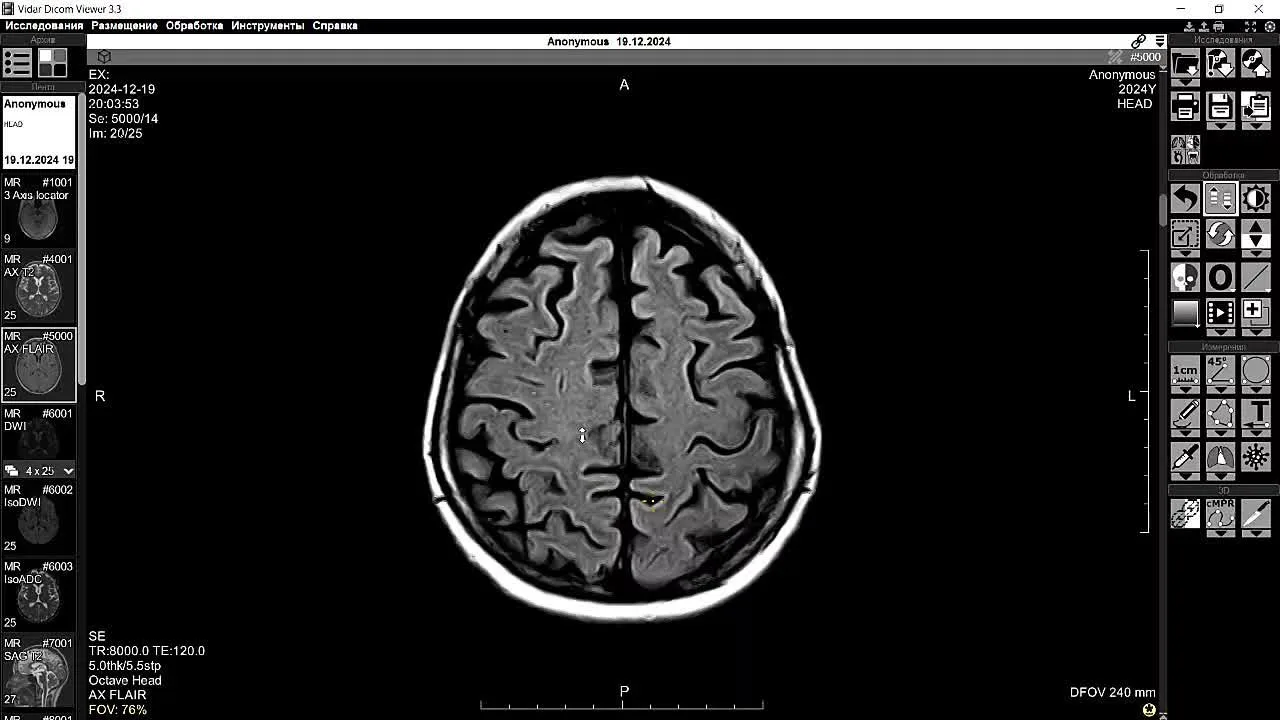
Task: Expand arrow under cMPR tool
Action: click(1220, 533)
